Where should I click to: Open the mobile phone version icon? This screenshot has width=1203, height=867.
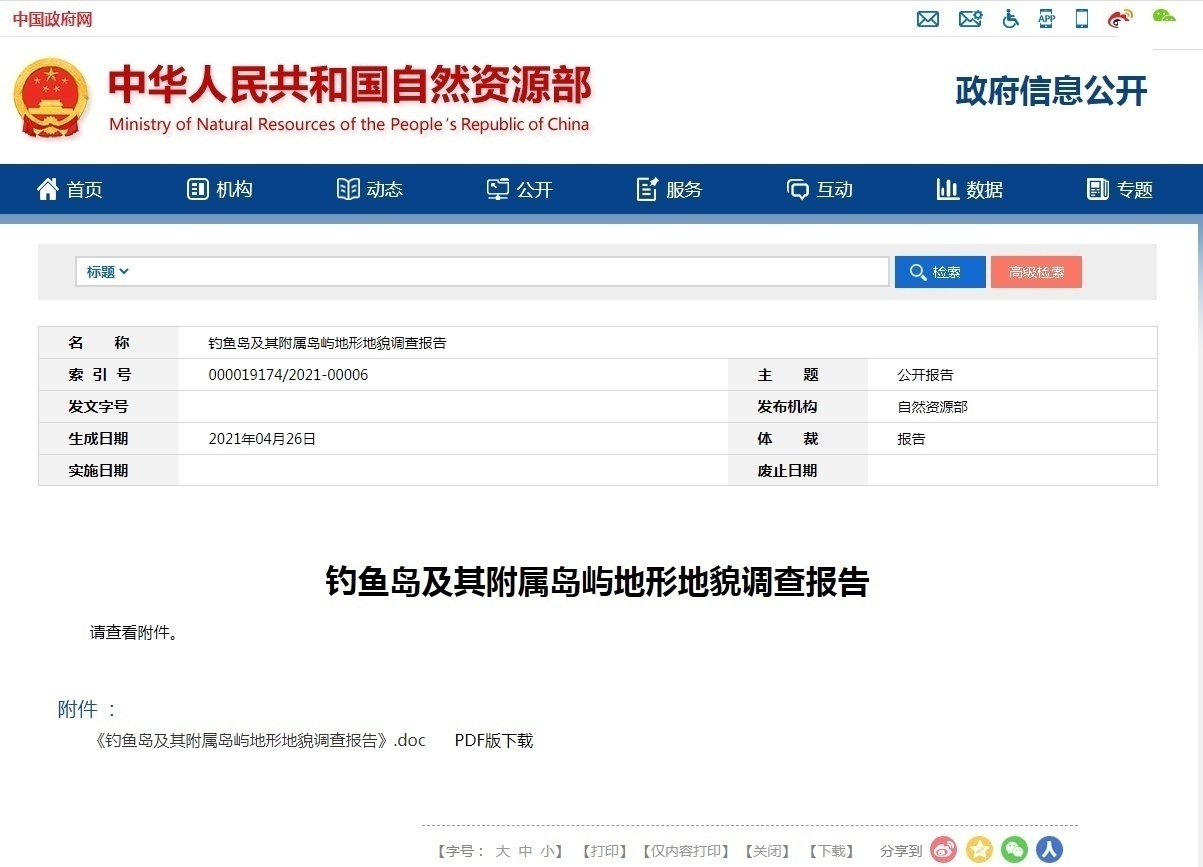(1082, 19)
